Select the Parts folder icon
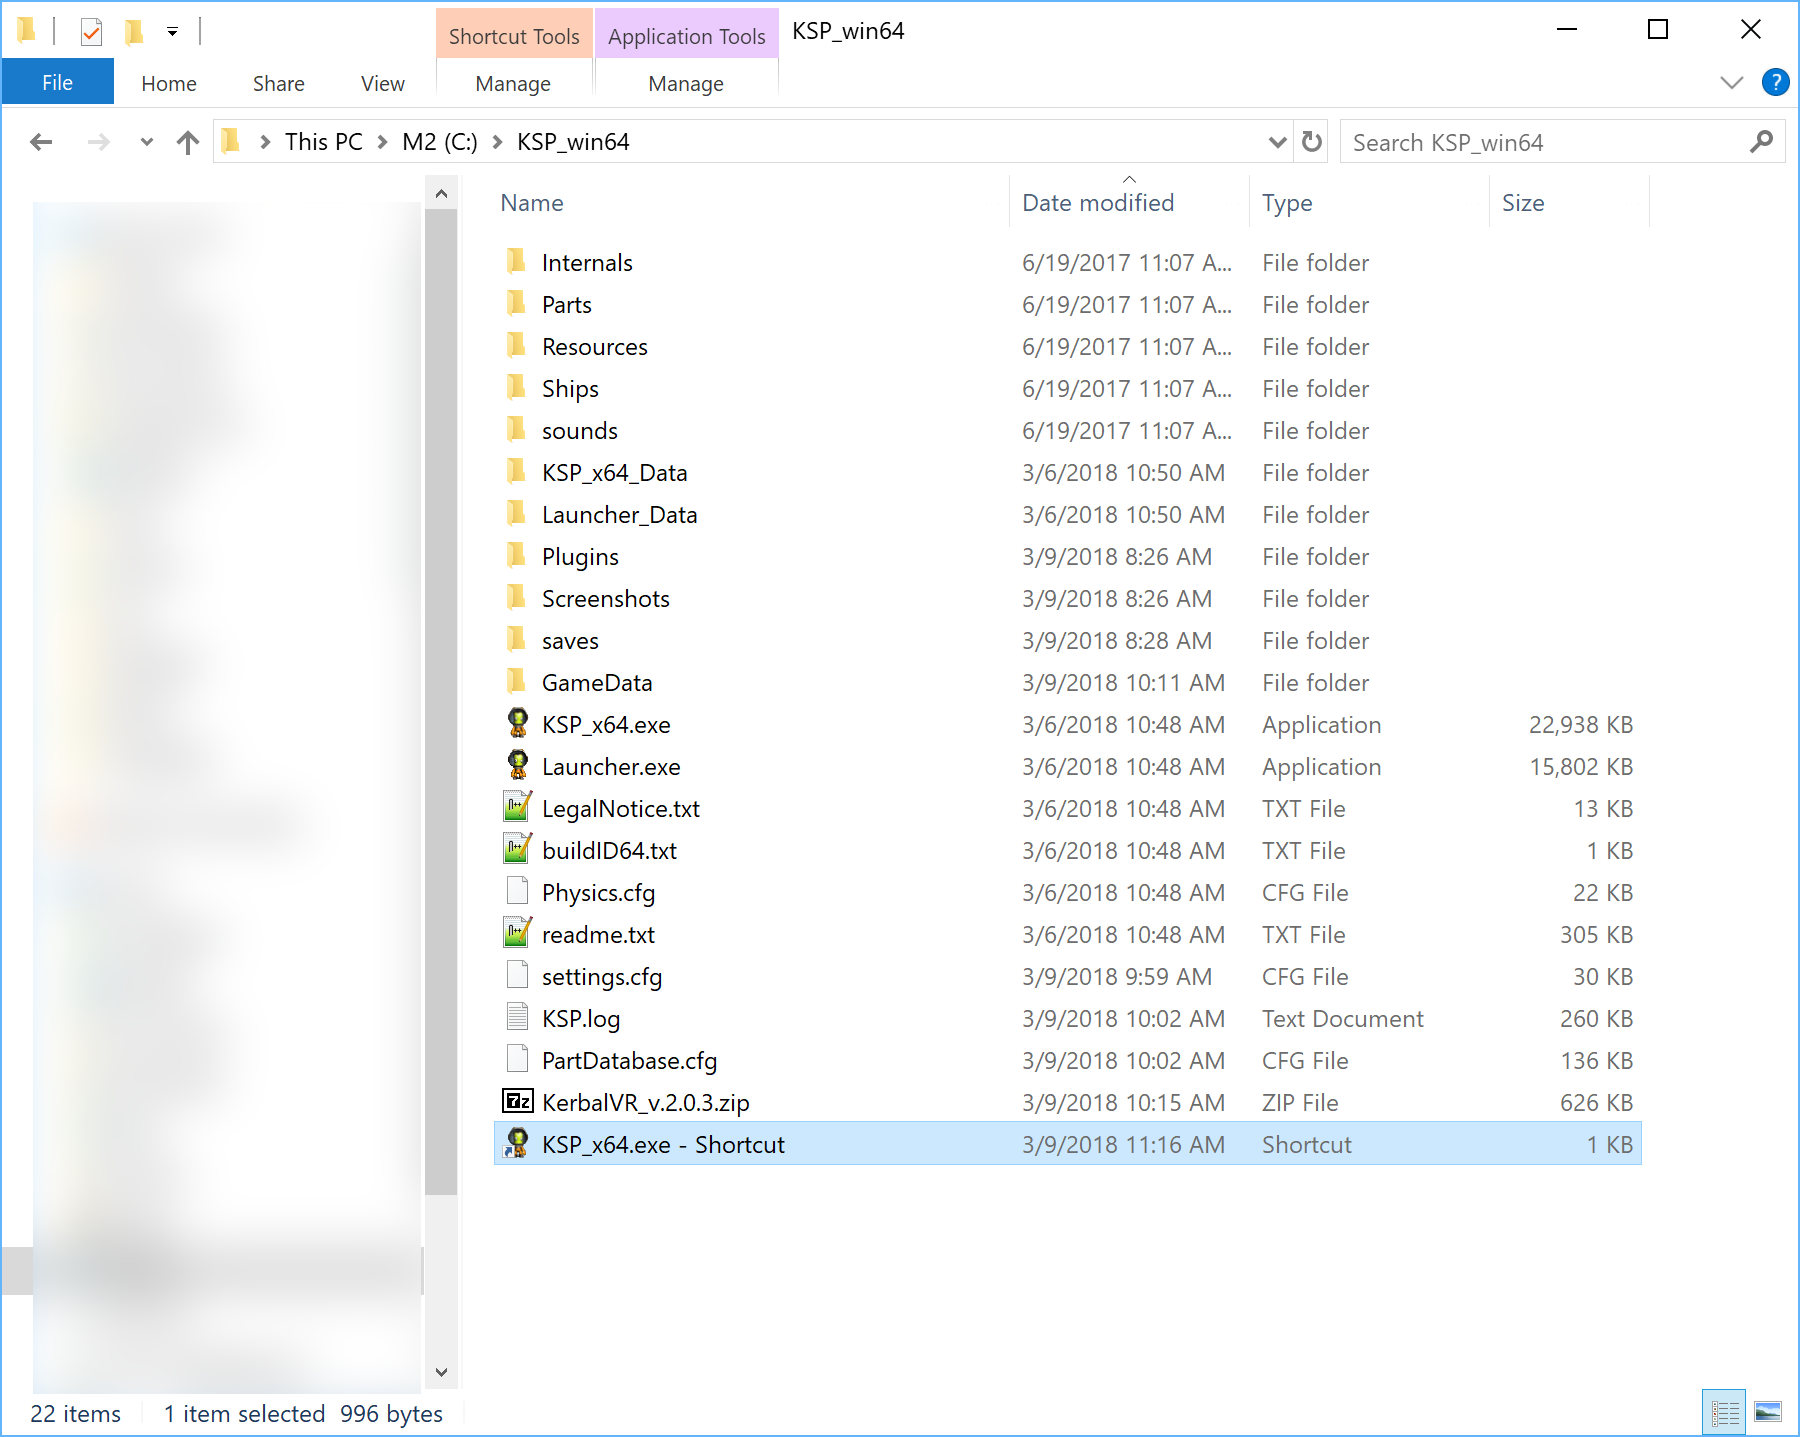The image size is (1800, 1437). pyautogui.click(x=516, y=303)
